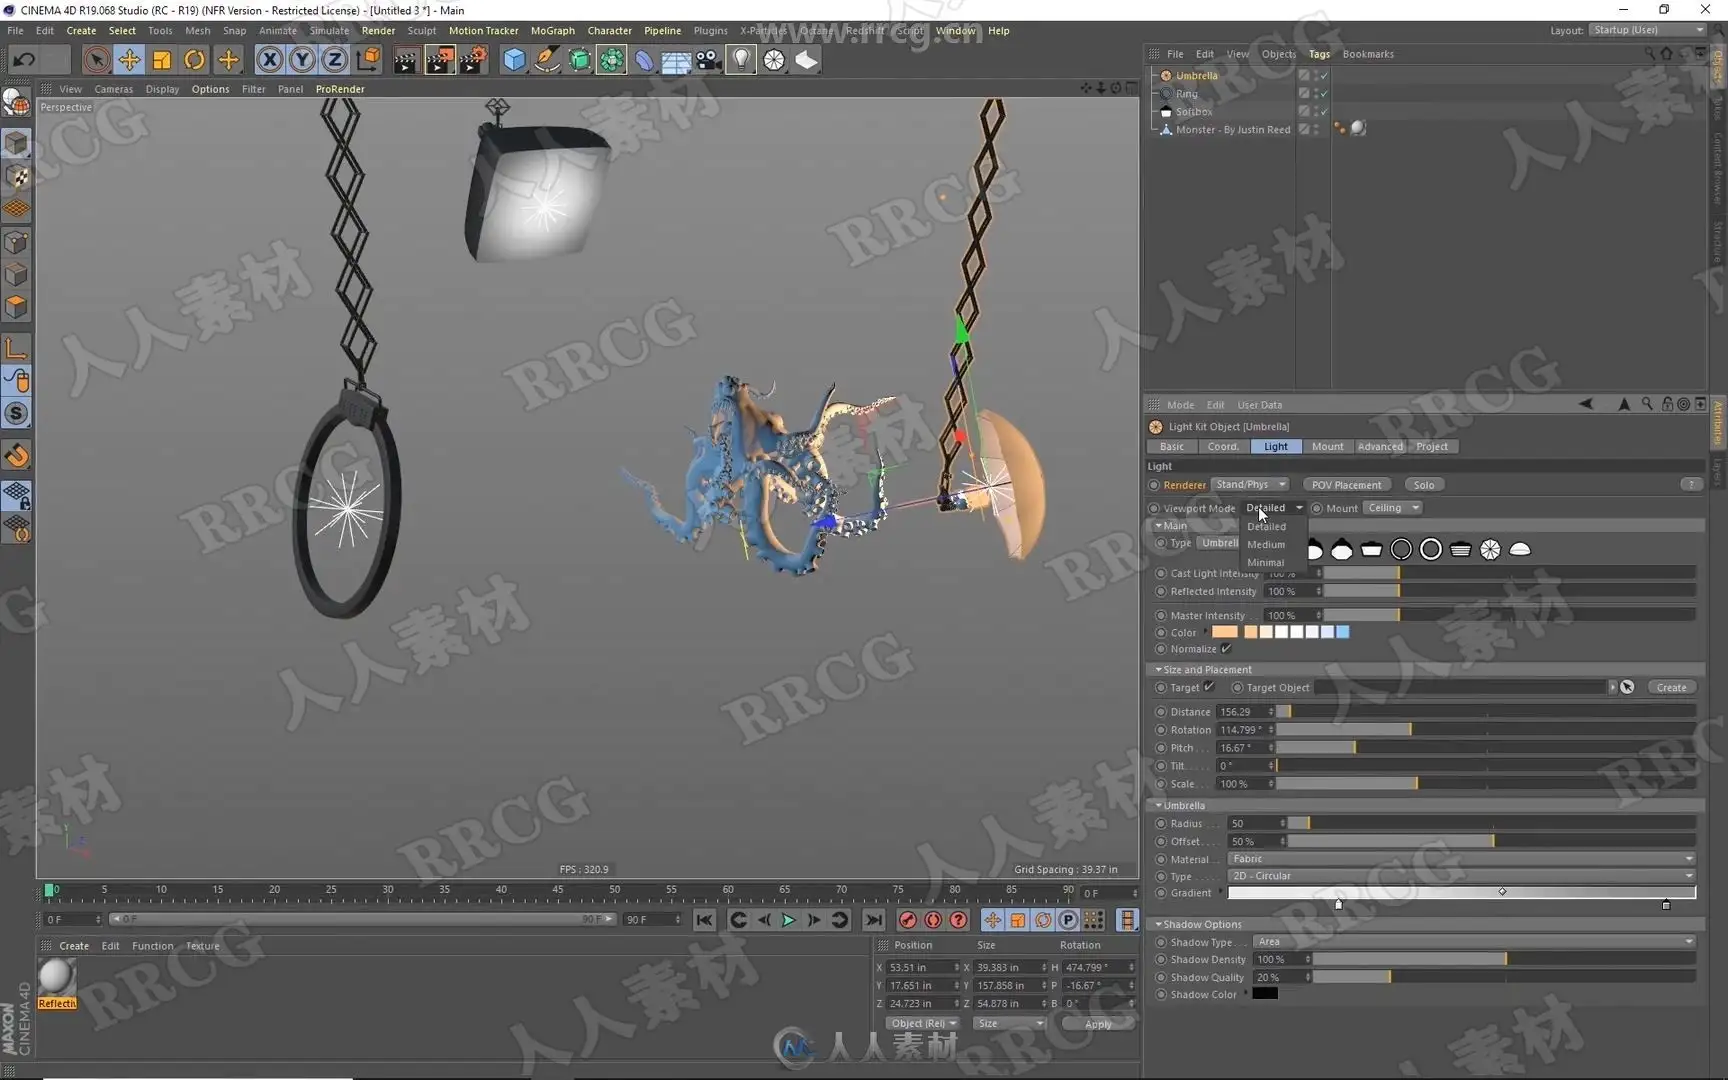
Task: Open the Type 2D - Circular dropdown
Action: (x=1461, y=876)
